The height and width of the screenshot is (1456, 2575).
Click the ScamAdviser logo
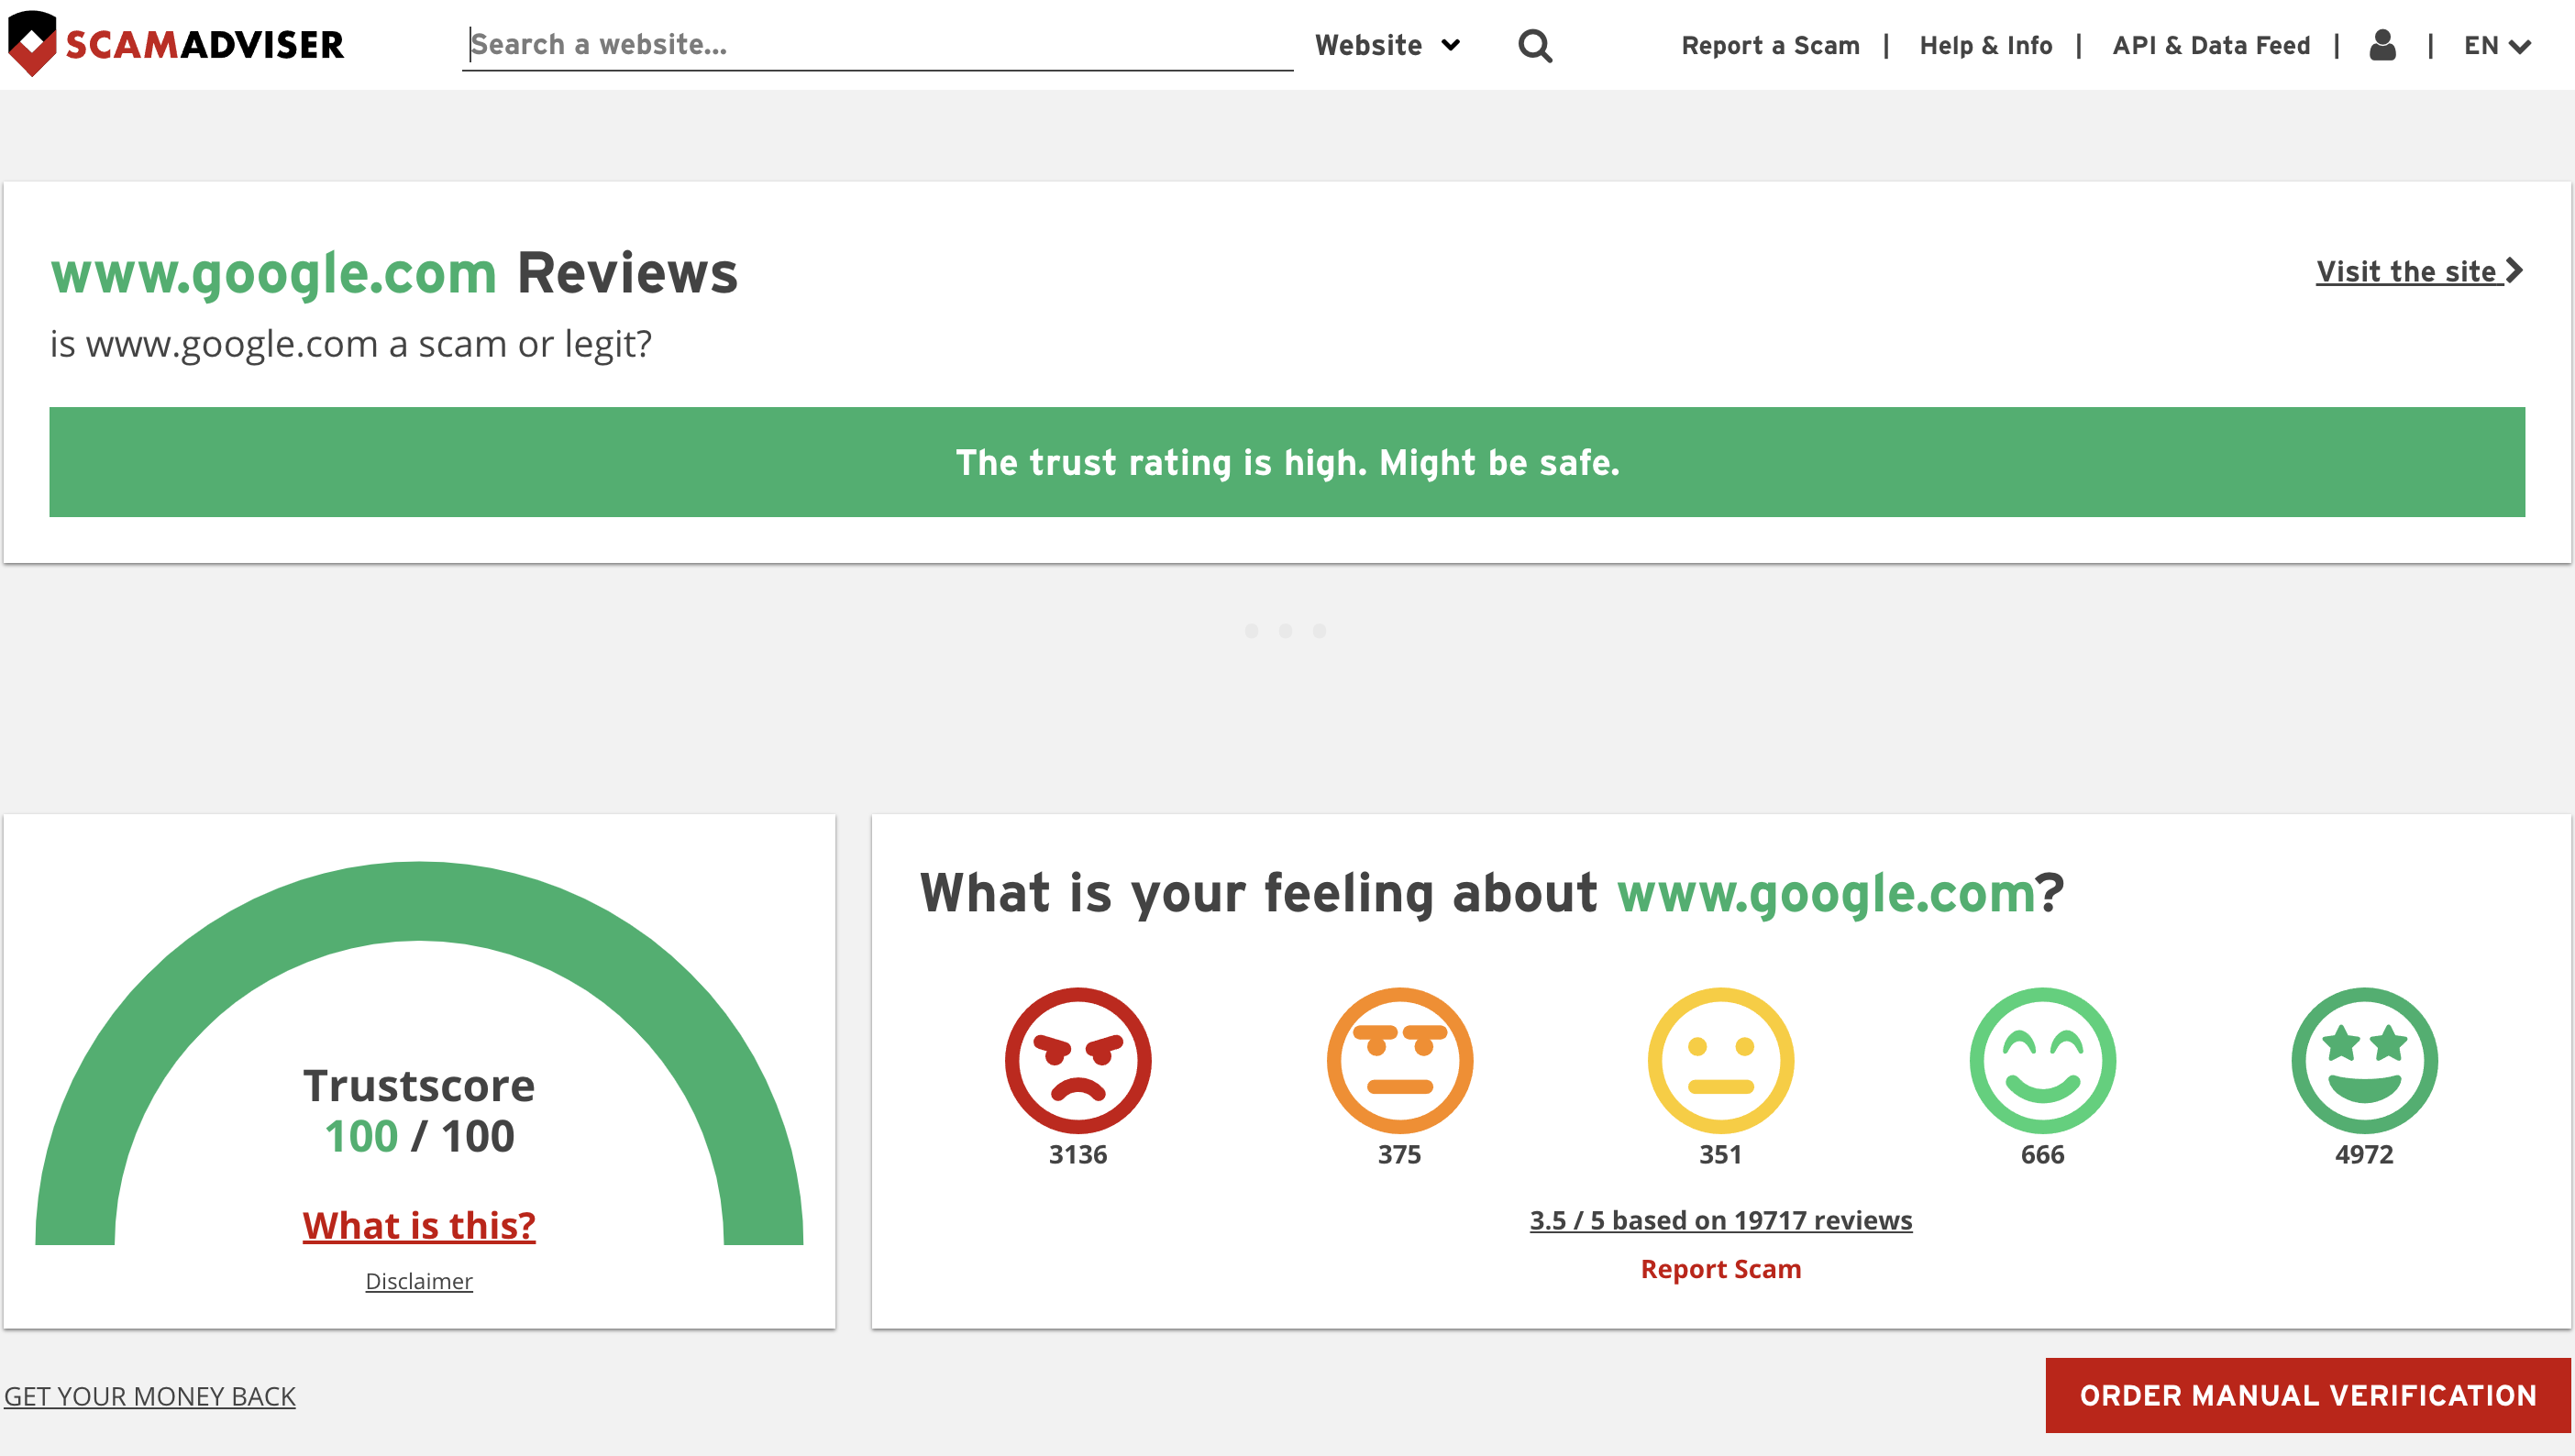(175, 44)
